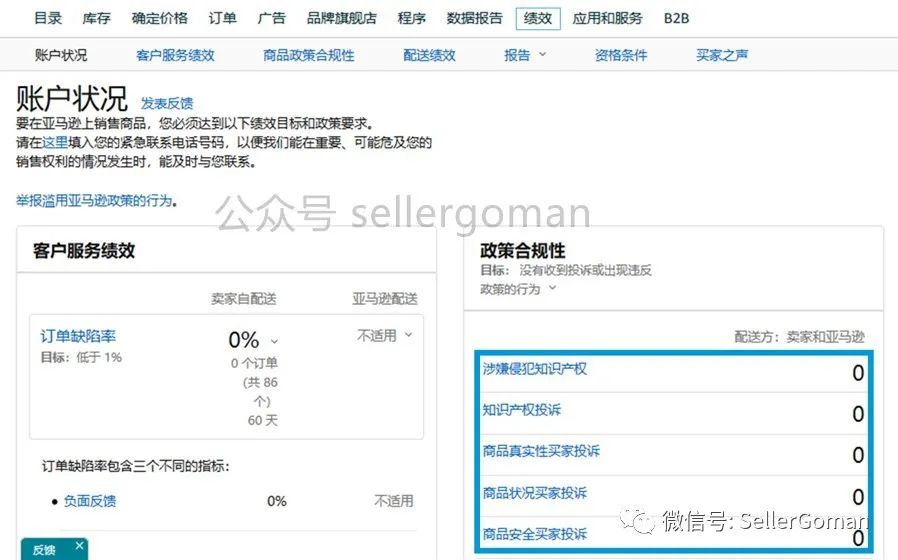Expand the 政策的行为 target description chevron

(x=553, y=289)
